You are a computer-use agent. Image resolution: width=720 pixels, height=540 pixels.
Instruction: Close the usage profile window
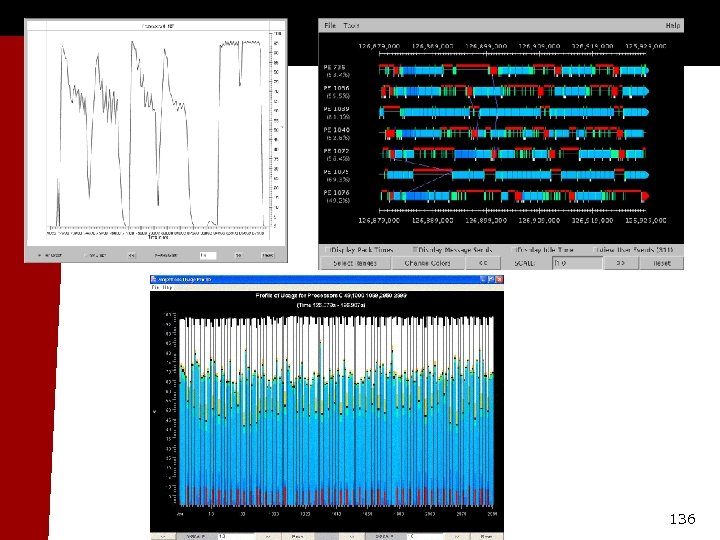[x=499, y=279]
